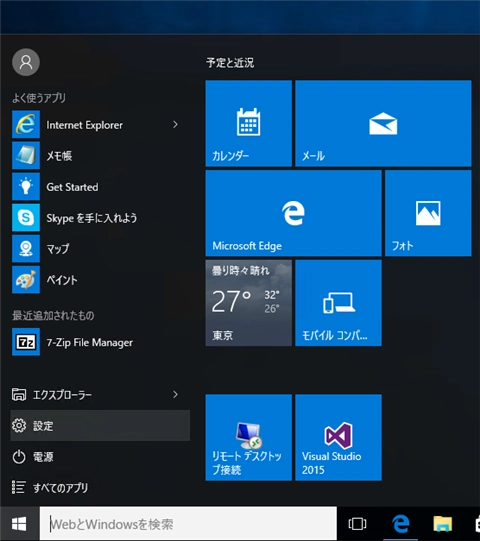Click the 予定と近況 group heading
Viewport: 480px width, 541px height.
(230, 63)
